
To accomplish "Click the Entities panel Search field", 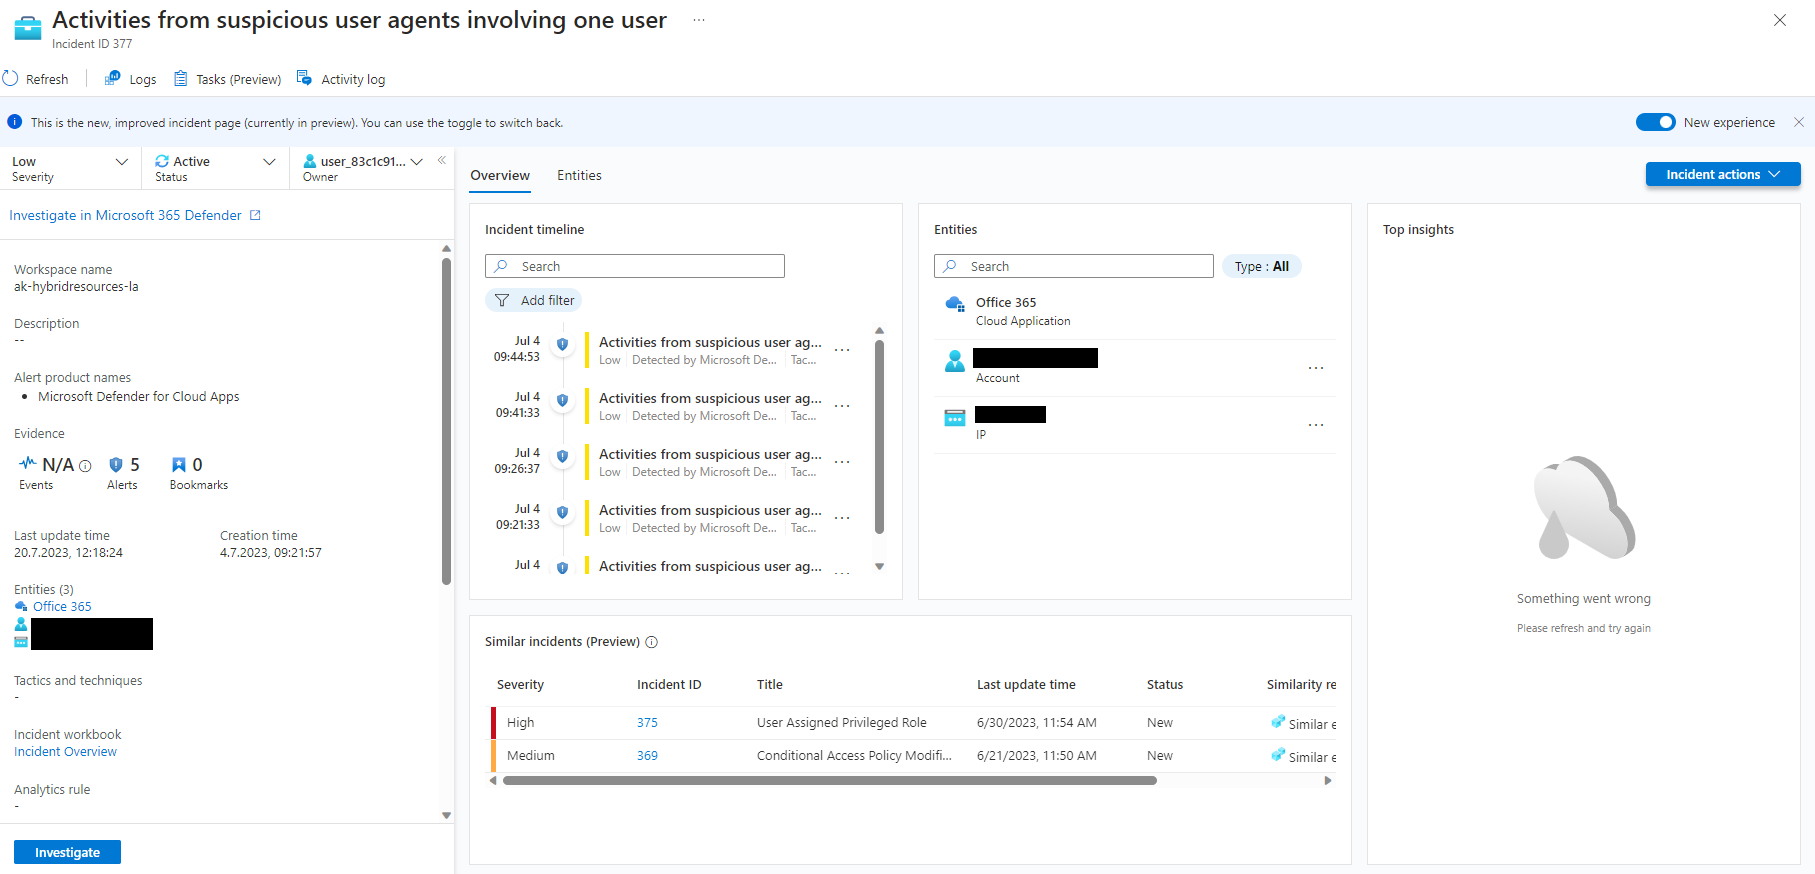I will tap(1074, 266).
